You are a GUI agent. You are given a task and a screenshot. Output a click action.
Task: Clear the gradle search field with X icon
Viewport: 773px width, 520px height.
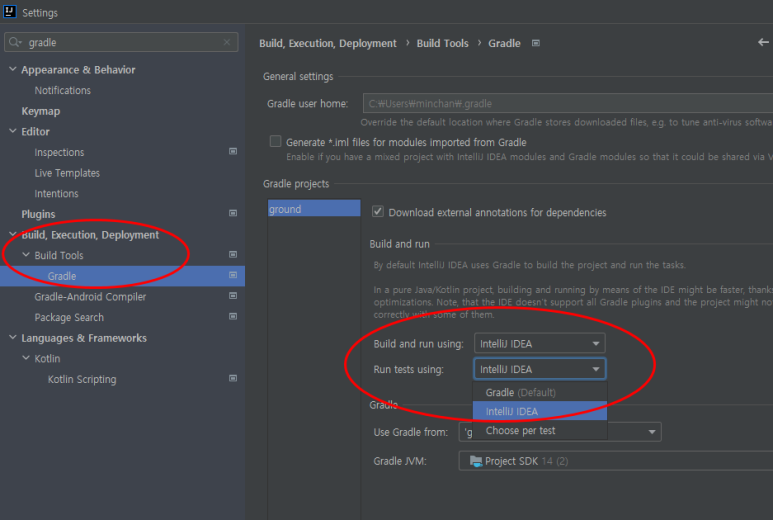pyautogui.click(x=227, y=42)
